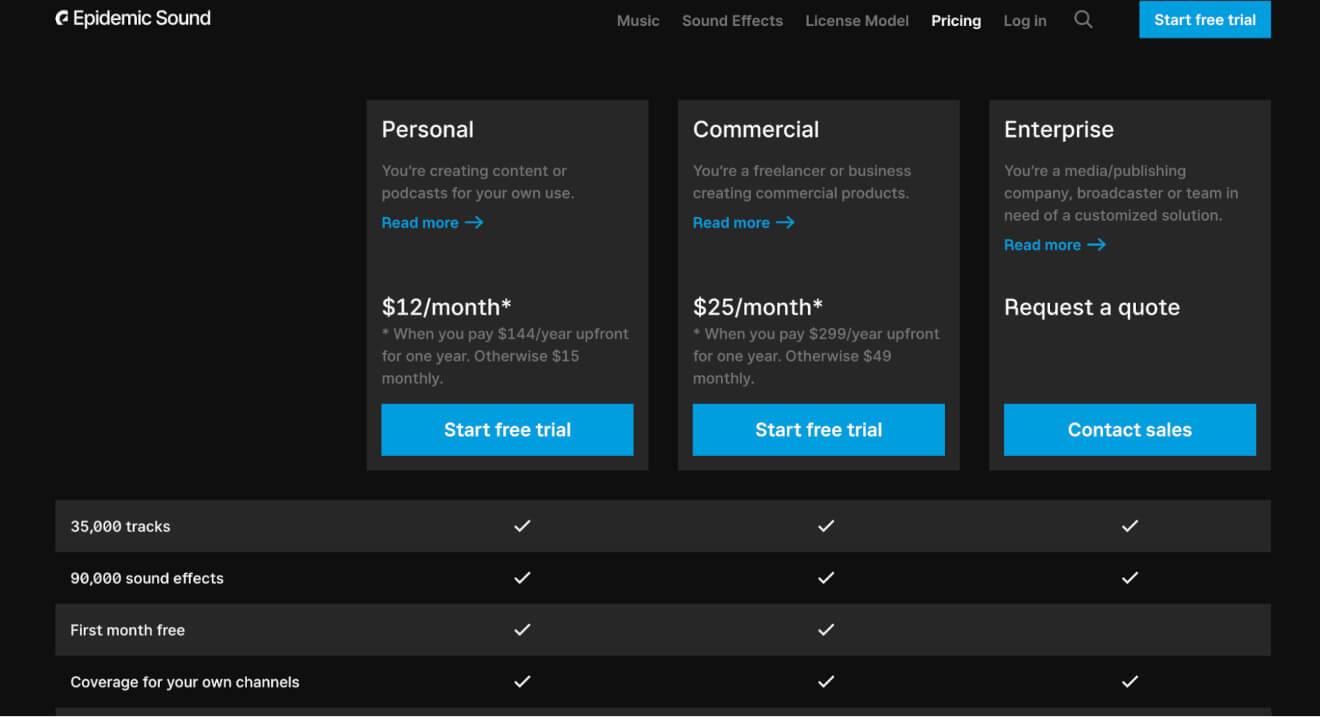Click the $144/year upfront note
Image resolution: width=1320 pixels, height=717 pixels.
(505, 356)
